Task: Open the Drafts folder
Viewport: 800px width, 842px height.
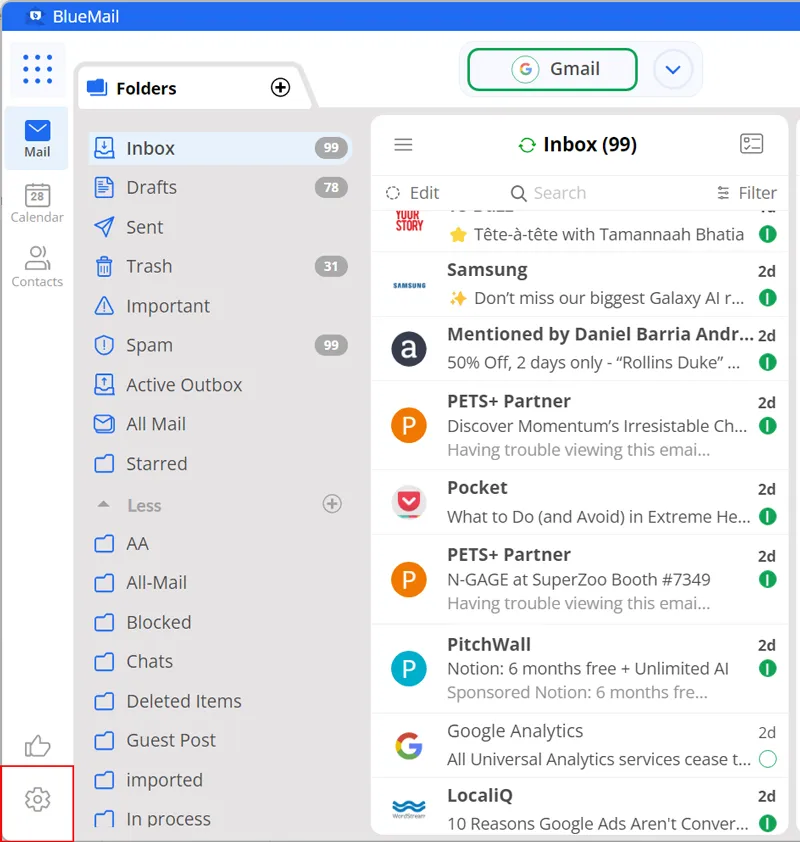Action: (x=220, y=187)
